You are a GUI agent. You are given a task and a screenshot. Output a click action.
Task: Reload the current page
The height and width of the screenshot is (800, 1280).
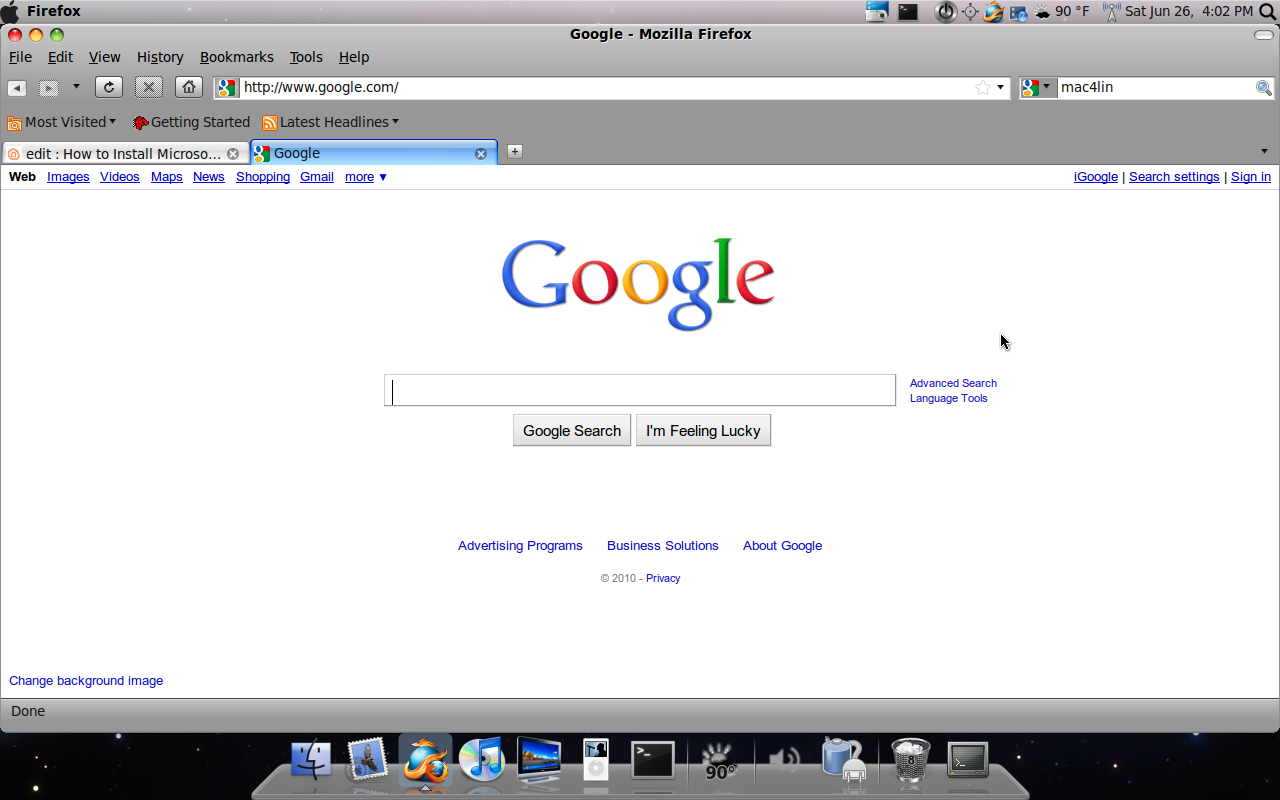[109, 87]
